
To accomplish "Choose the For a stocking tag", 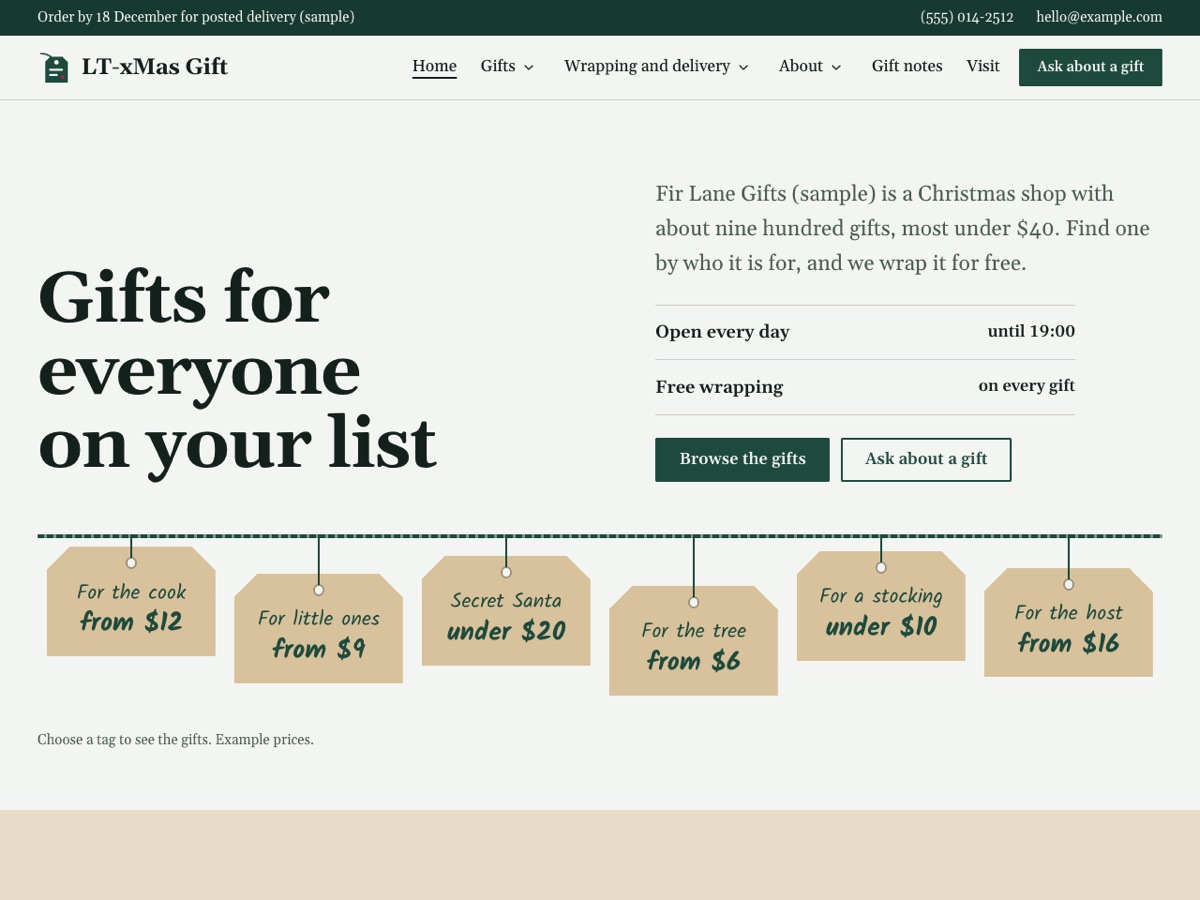I will [x=881, y=606].
